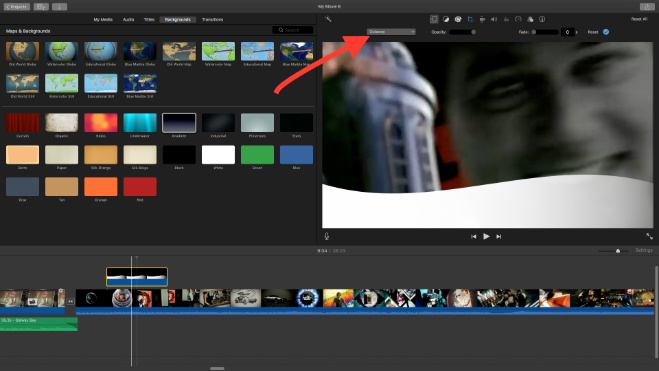Switch to My Media tab
Image resolution: width=659 pixels, height=371 pixels.
[103, 20]
